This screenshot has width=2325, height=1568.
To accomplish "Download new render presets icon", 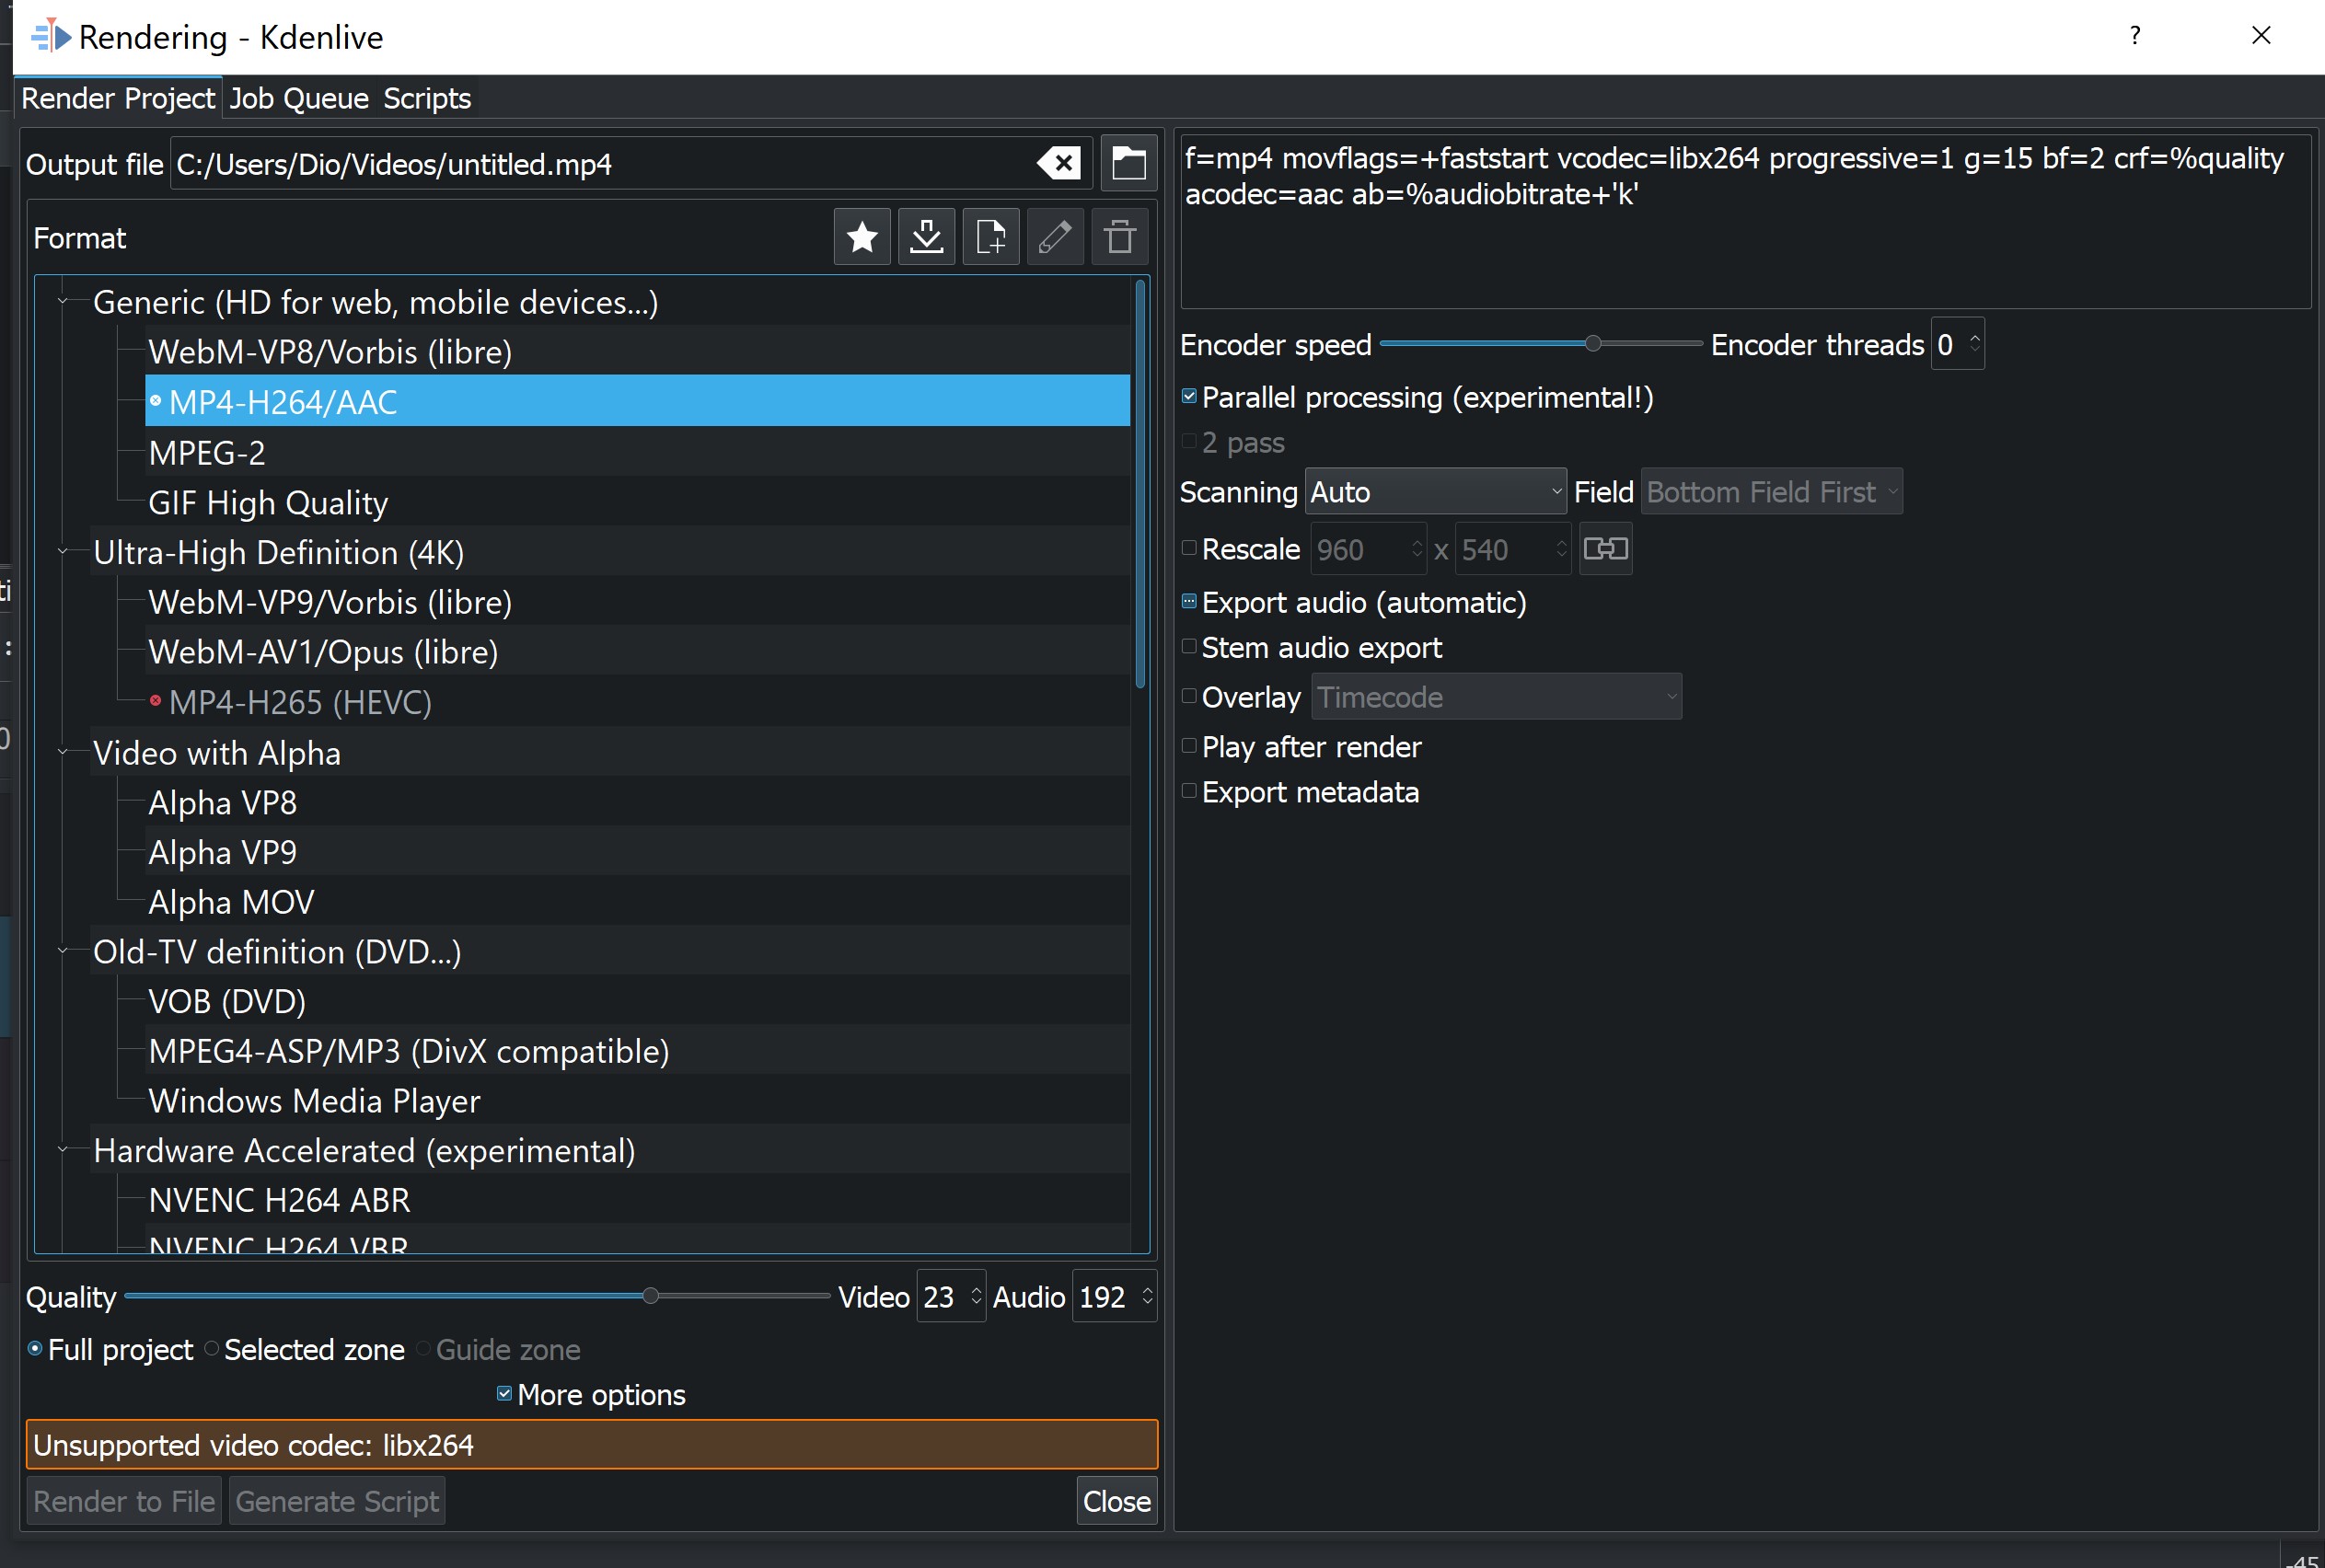I will (x=927, y=238).
